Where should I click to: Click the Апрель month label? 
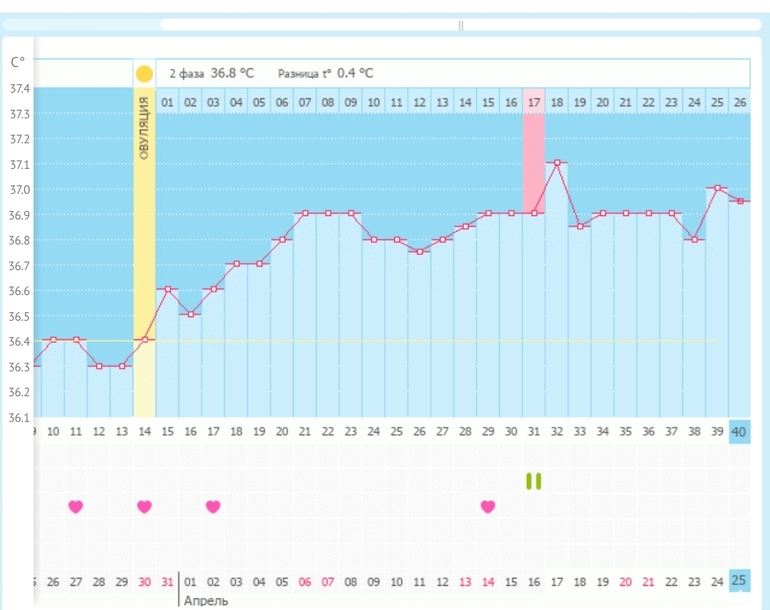(x=206, y=600)
